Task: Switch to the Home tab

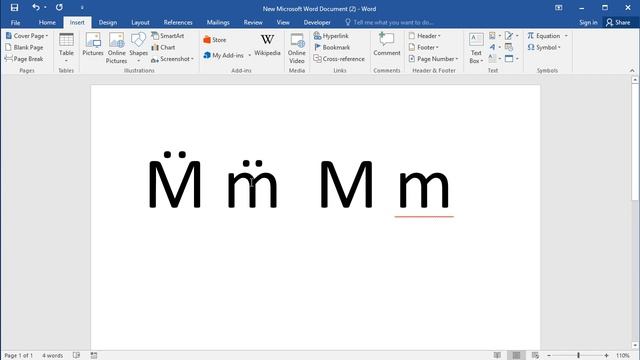Action: pyautogui.click(x=47, y=22)
